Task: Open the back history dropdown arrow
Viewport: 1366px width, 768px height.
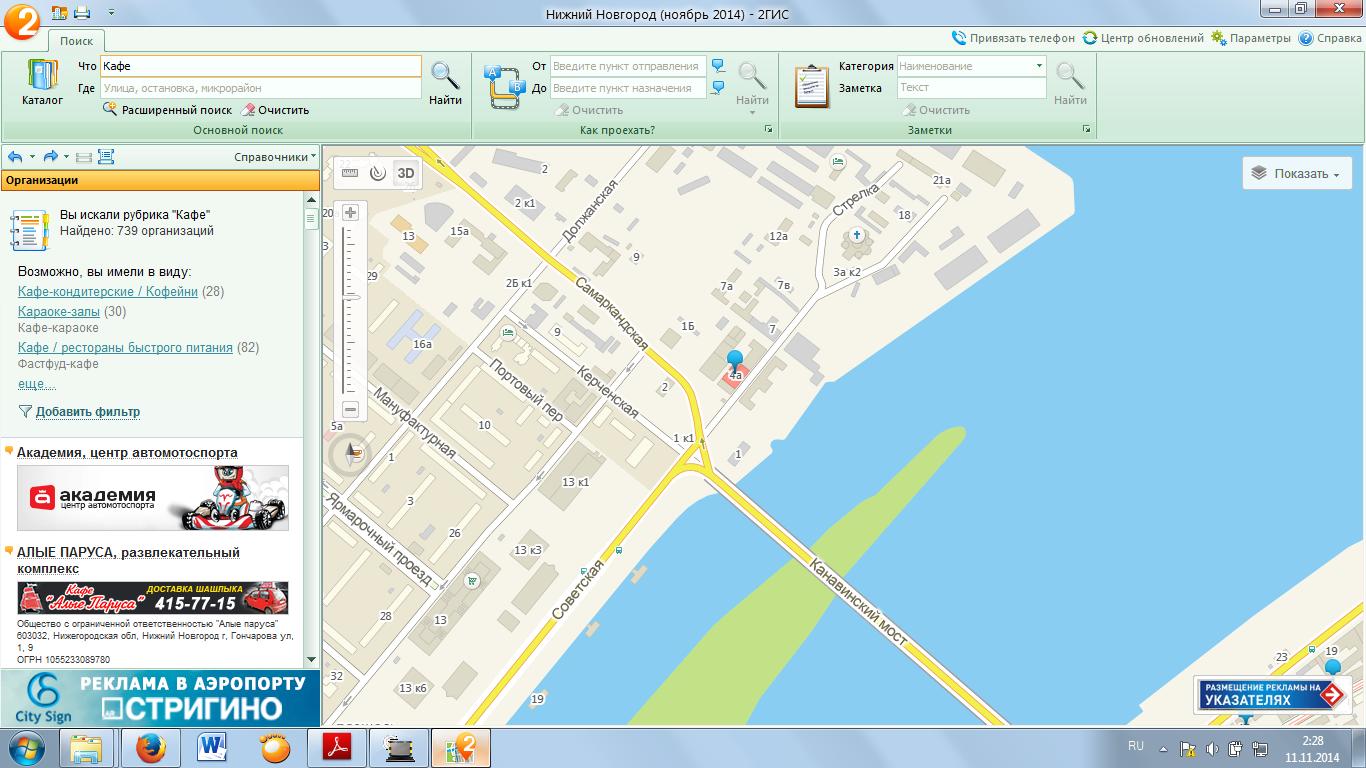Action: click(32, 157)
